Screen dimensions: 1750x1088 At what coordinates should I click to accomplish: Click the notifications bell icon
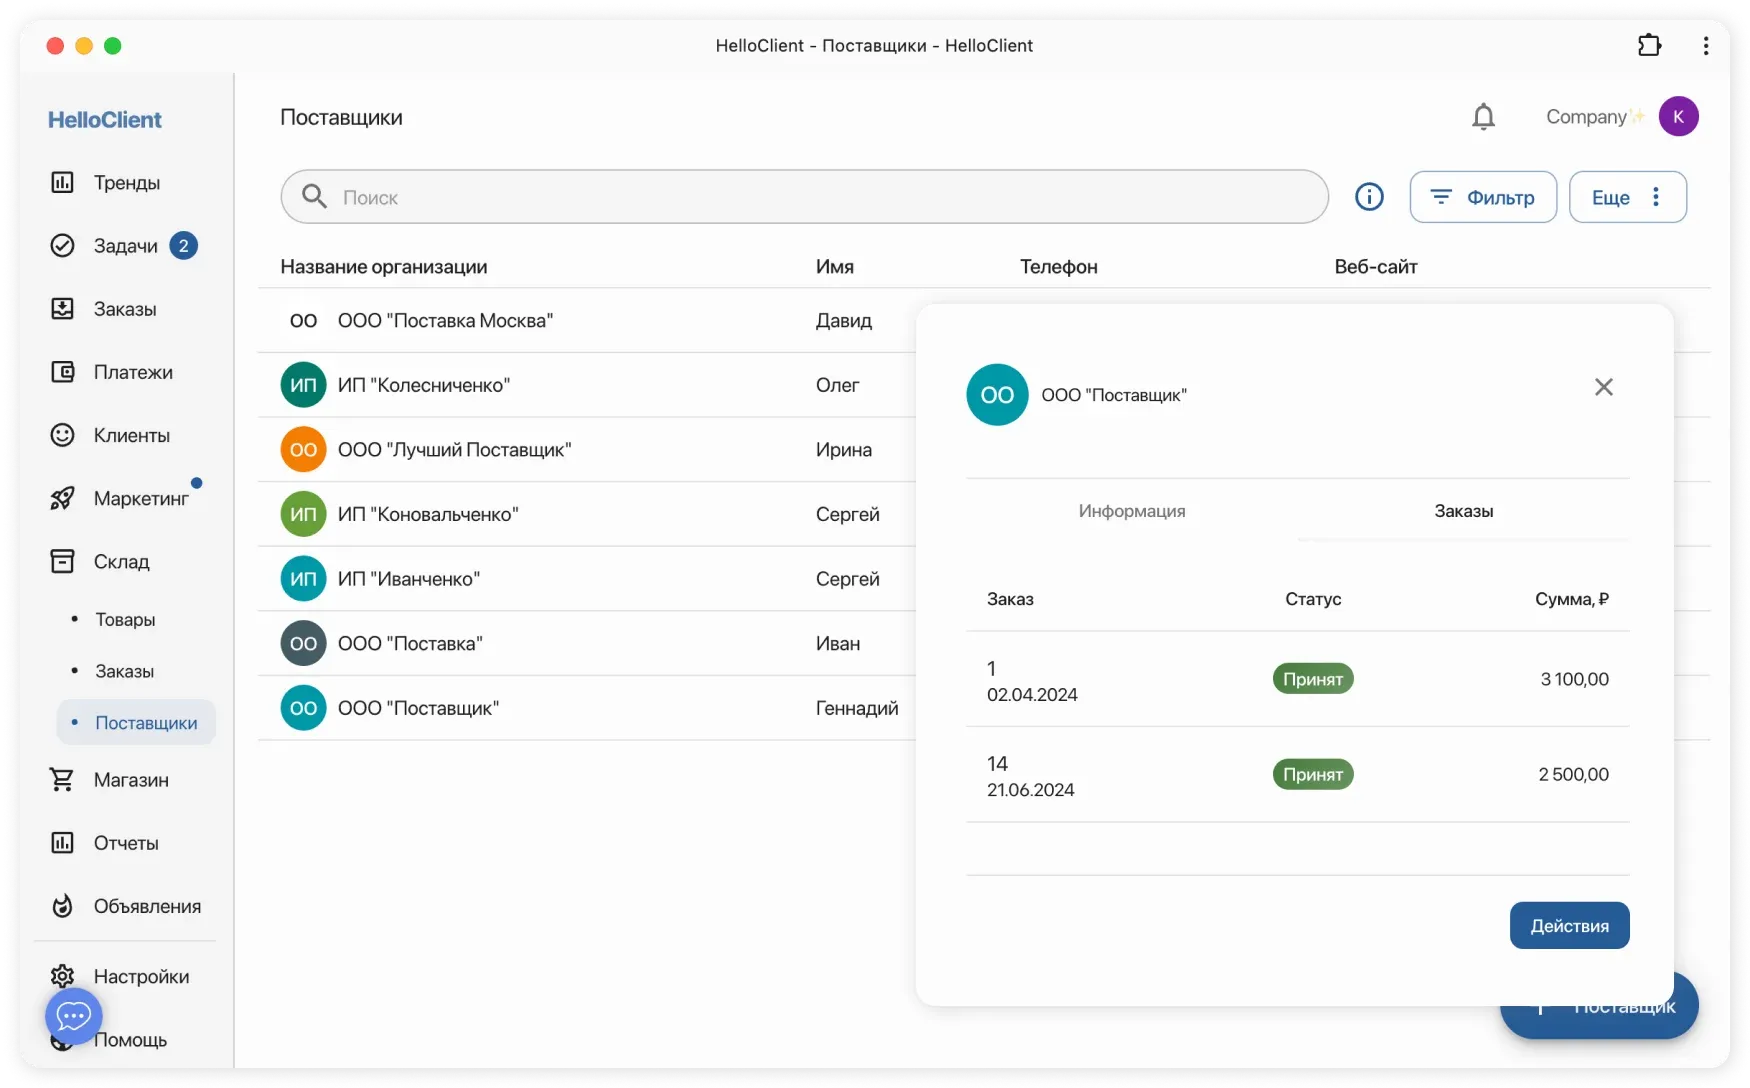[1483, 117]
